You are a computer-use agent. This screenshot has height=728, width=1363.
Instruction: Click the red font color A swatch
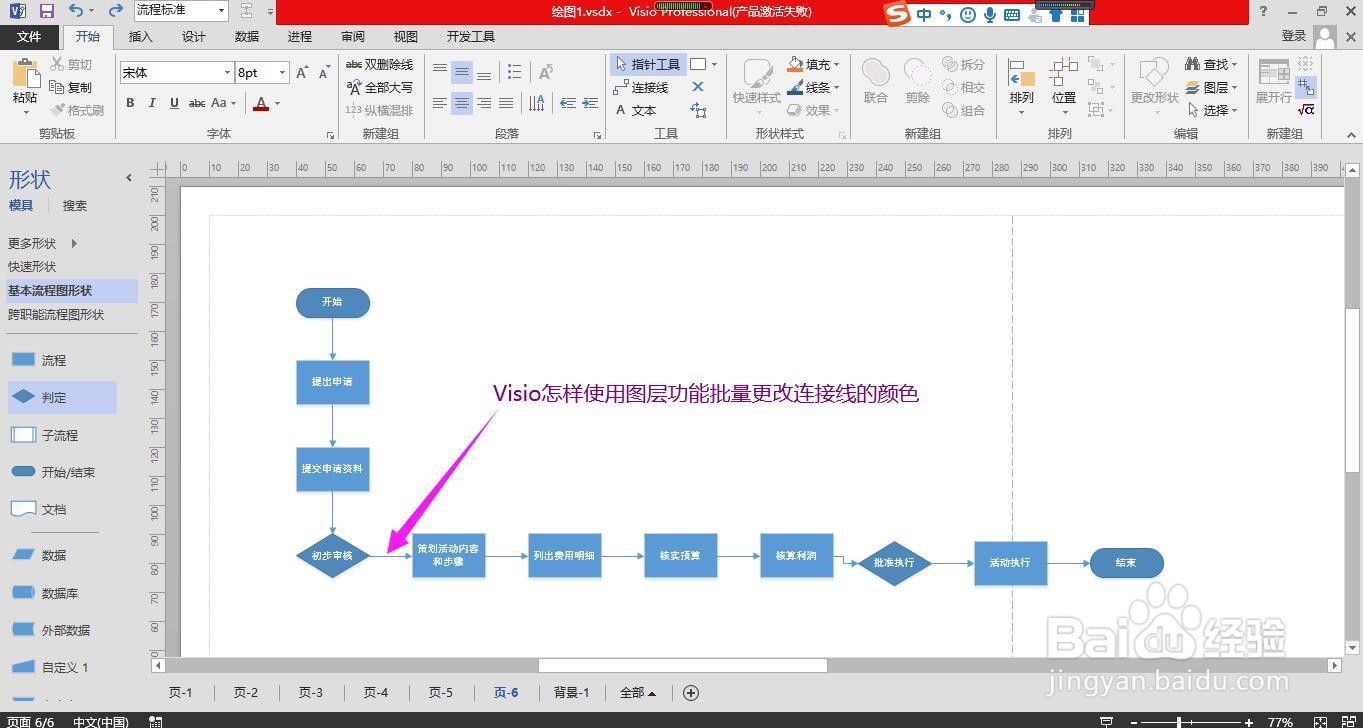pyautogui.click(x=261, y=103)
